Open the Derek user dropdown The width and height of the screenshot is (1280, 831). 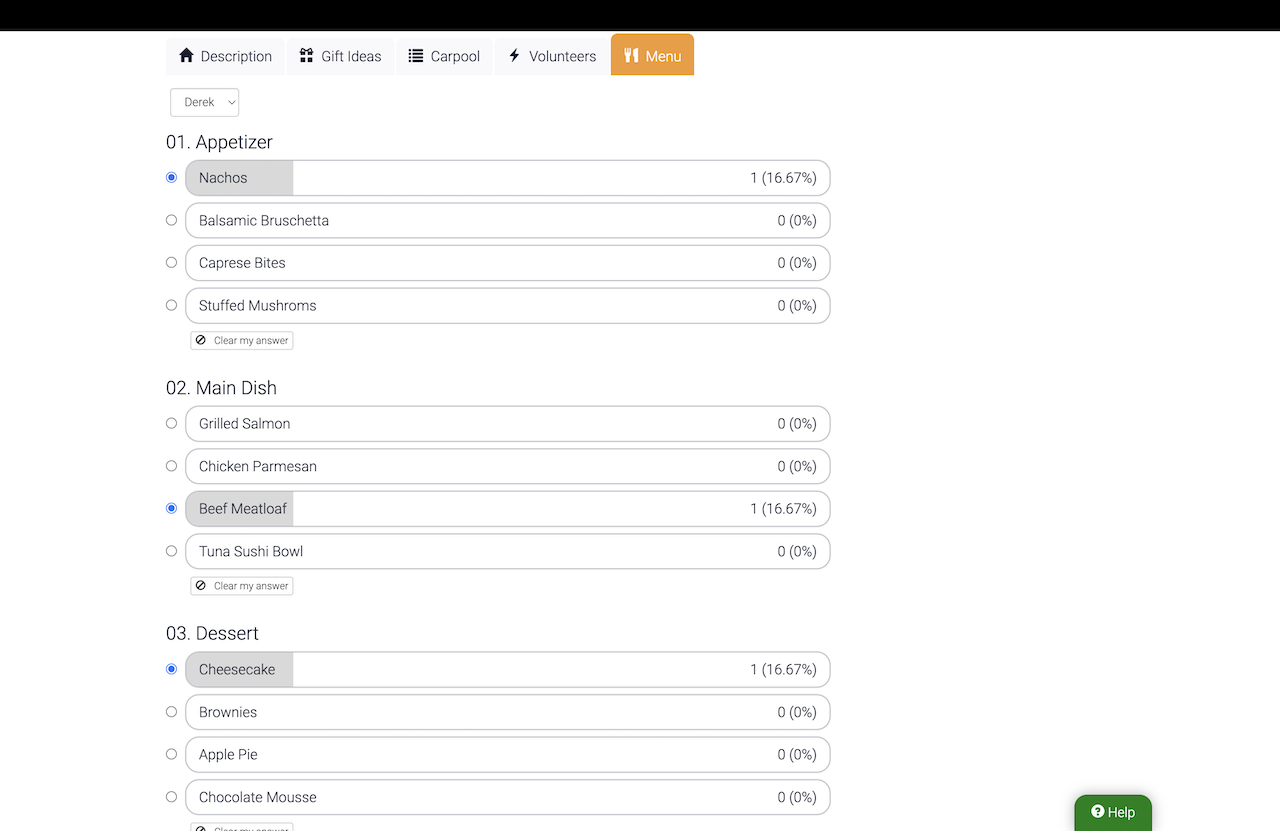coord(204,102)
